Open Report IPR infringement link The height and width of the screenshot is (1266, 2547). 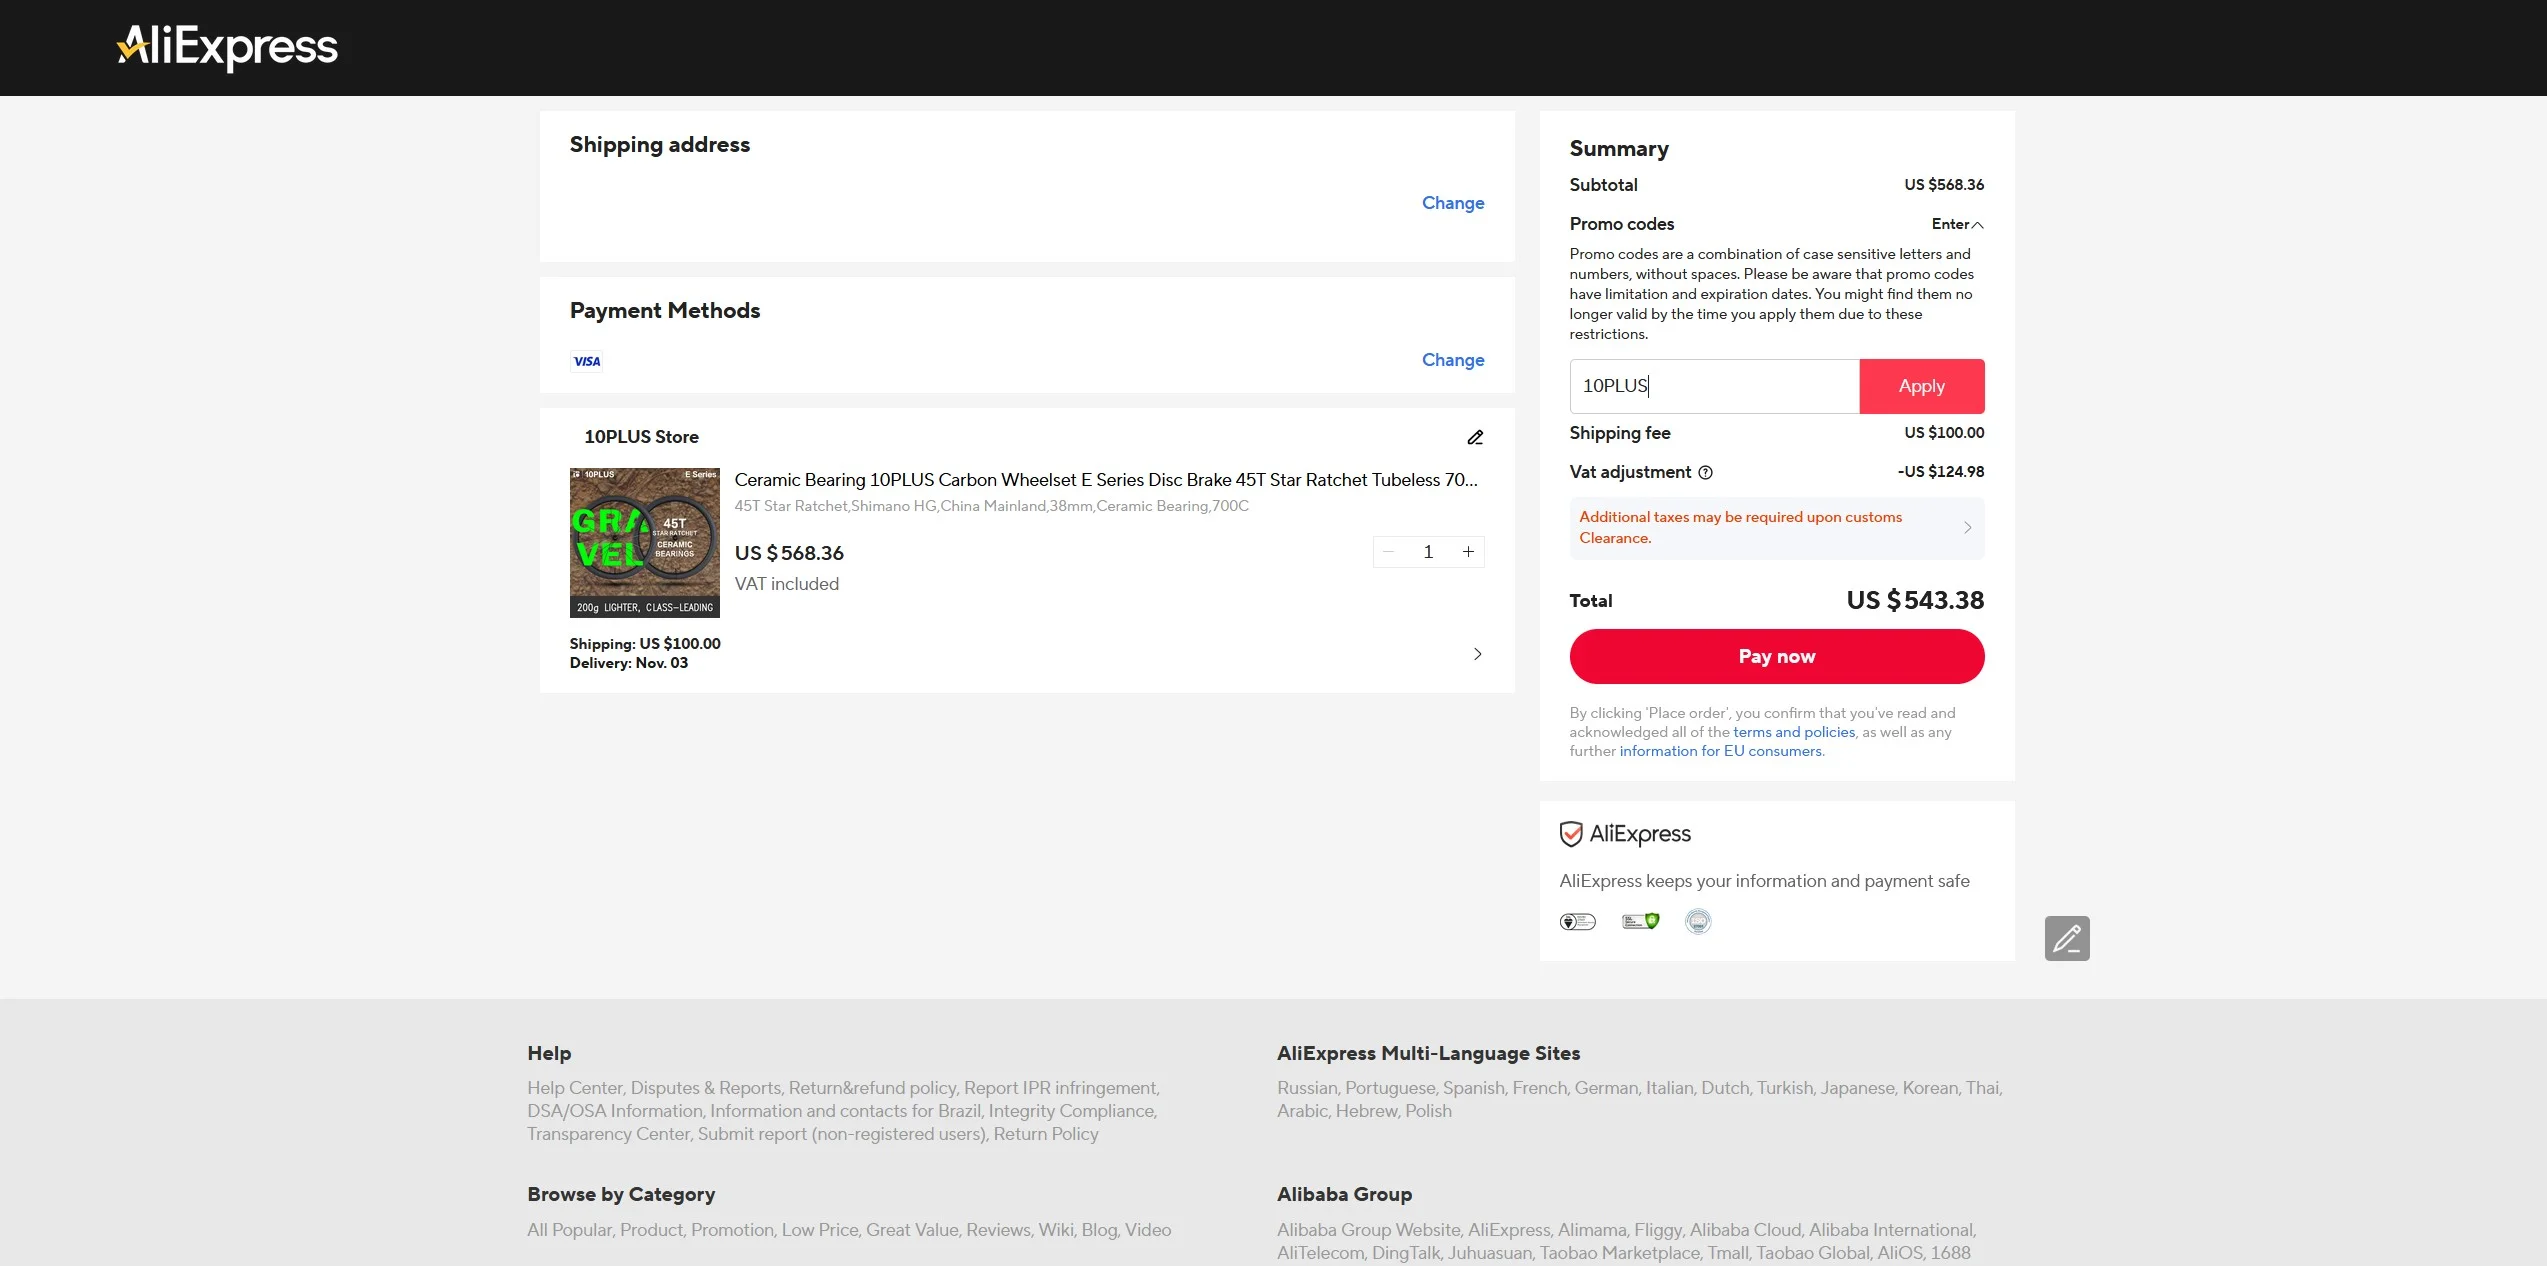tap(1061, 1088)
